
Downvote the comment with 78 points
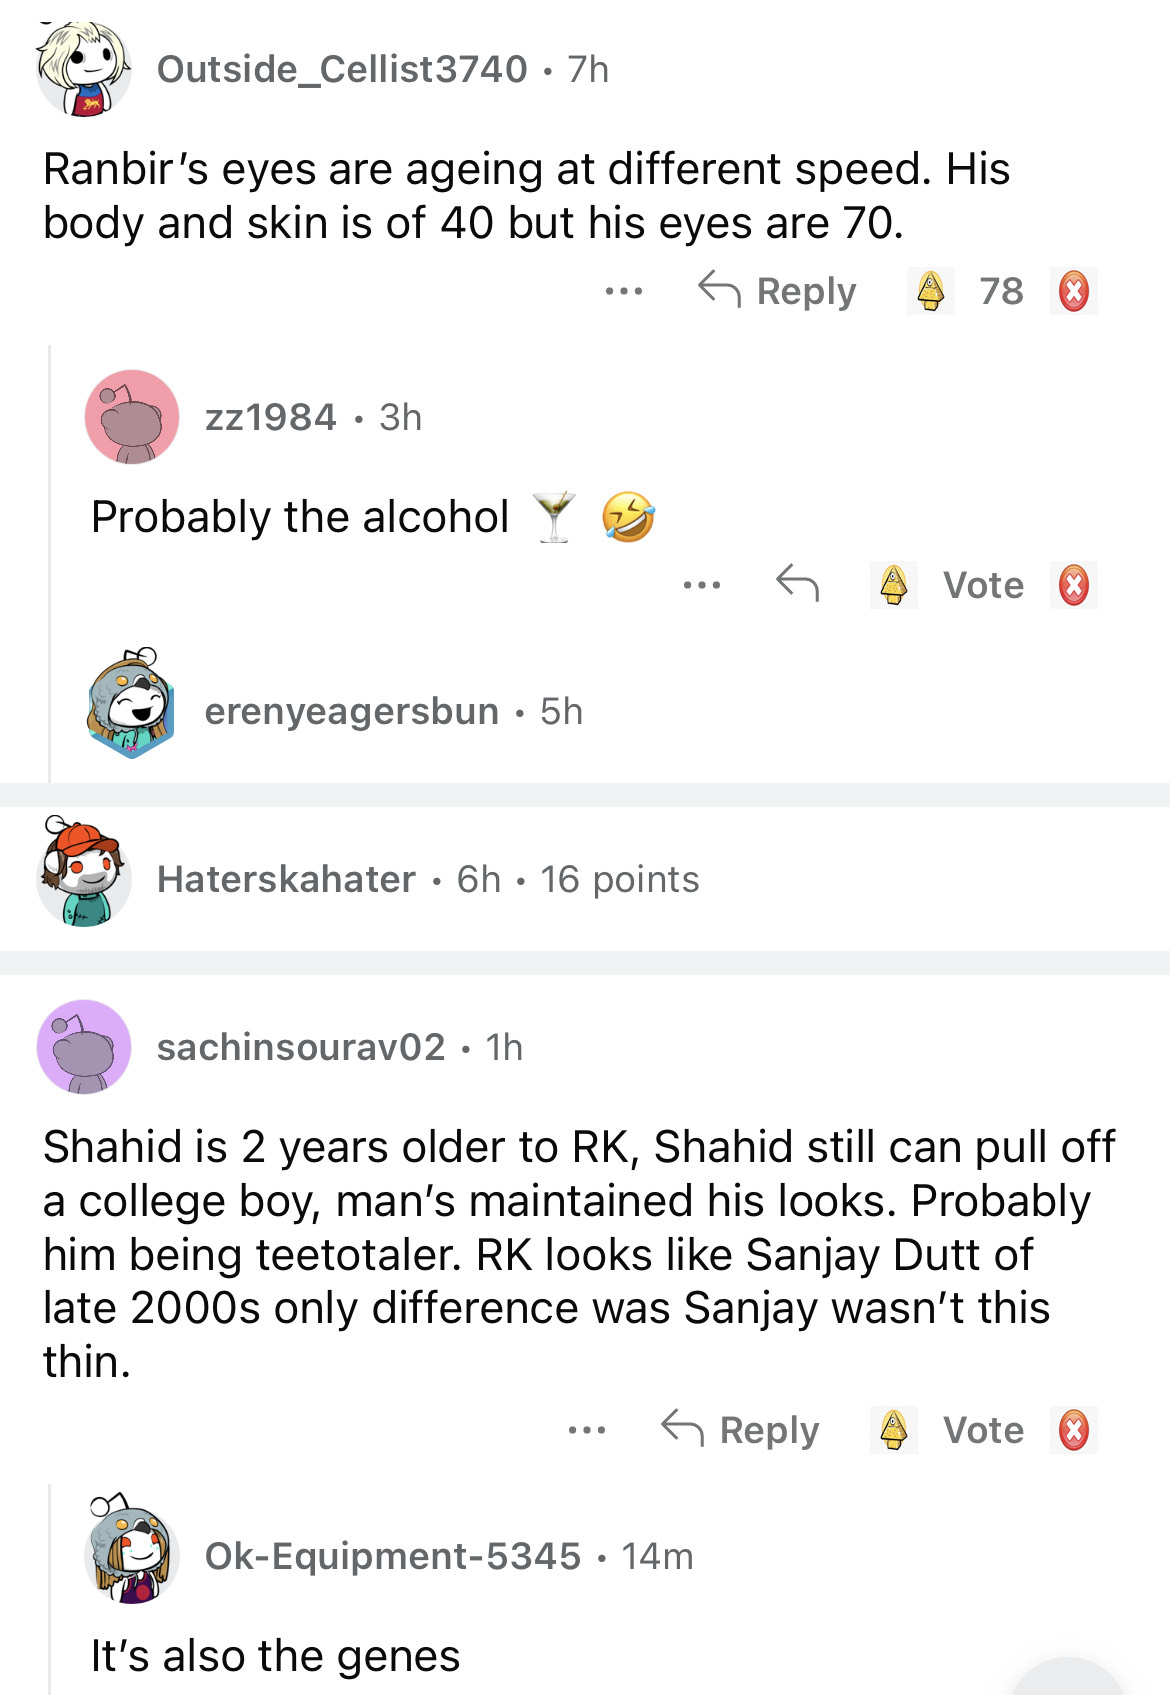pyautogui.click(x=1073, y=291)
